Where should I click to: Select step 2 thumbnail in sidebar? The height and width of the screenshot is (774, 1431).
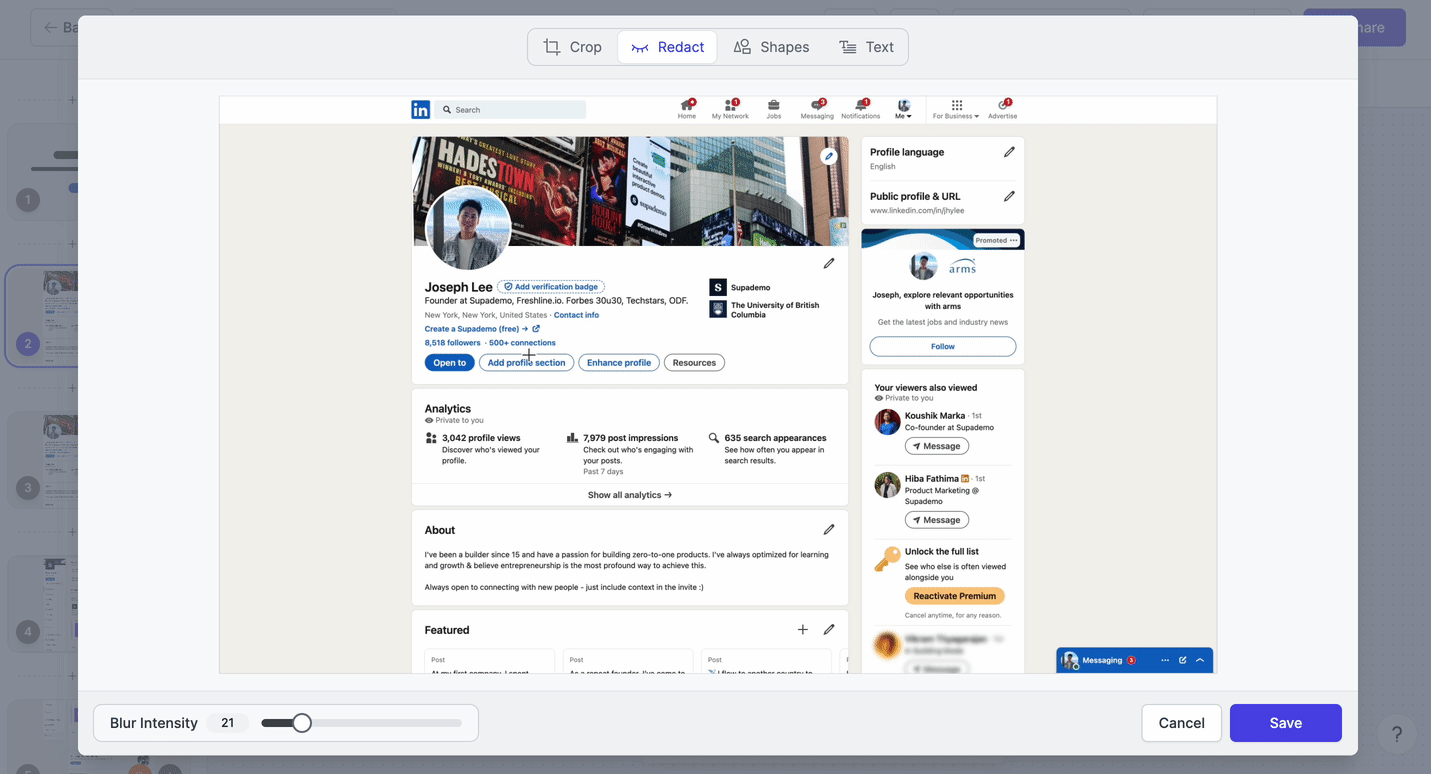click(41, 316)
